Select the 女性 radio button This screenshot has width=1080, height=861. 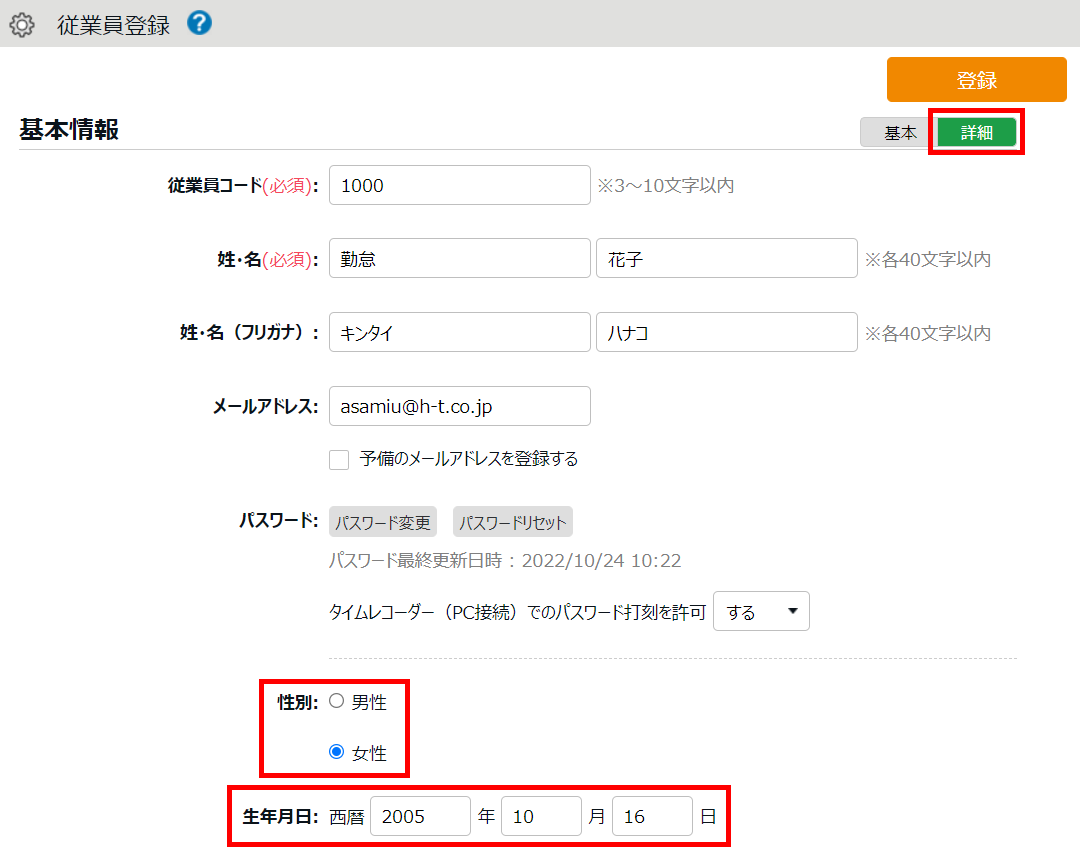pos(337,752)
